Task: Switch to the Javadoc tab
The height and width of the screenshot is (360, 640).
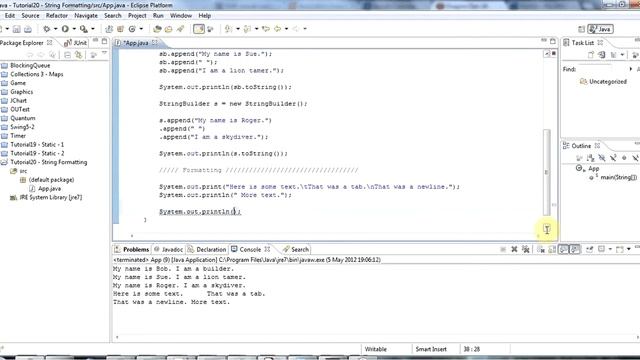Action: click(169, 249)
